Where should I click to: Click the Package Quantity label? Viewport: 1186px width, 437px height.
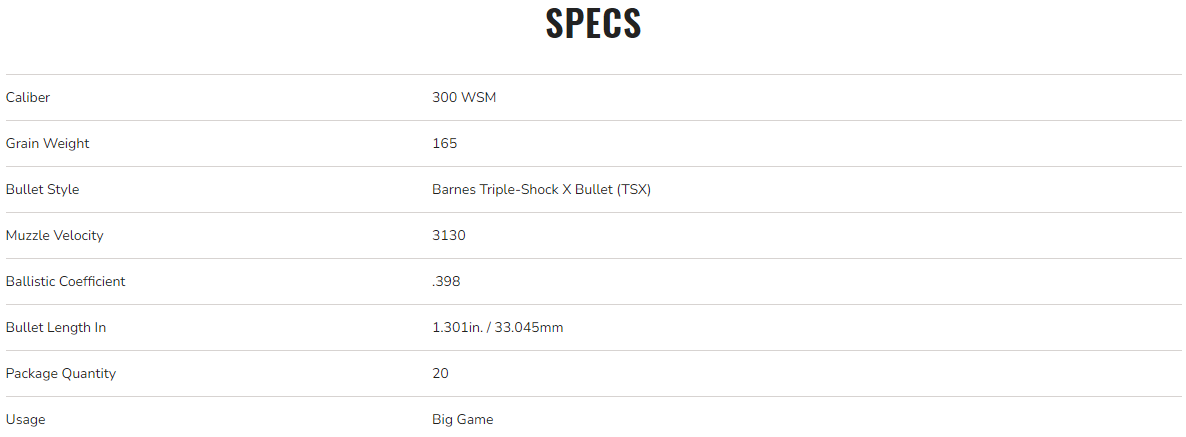[60, 374]
